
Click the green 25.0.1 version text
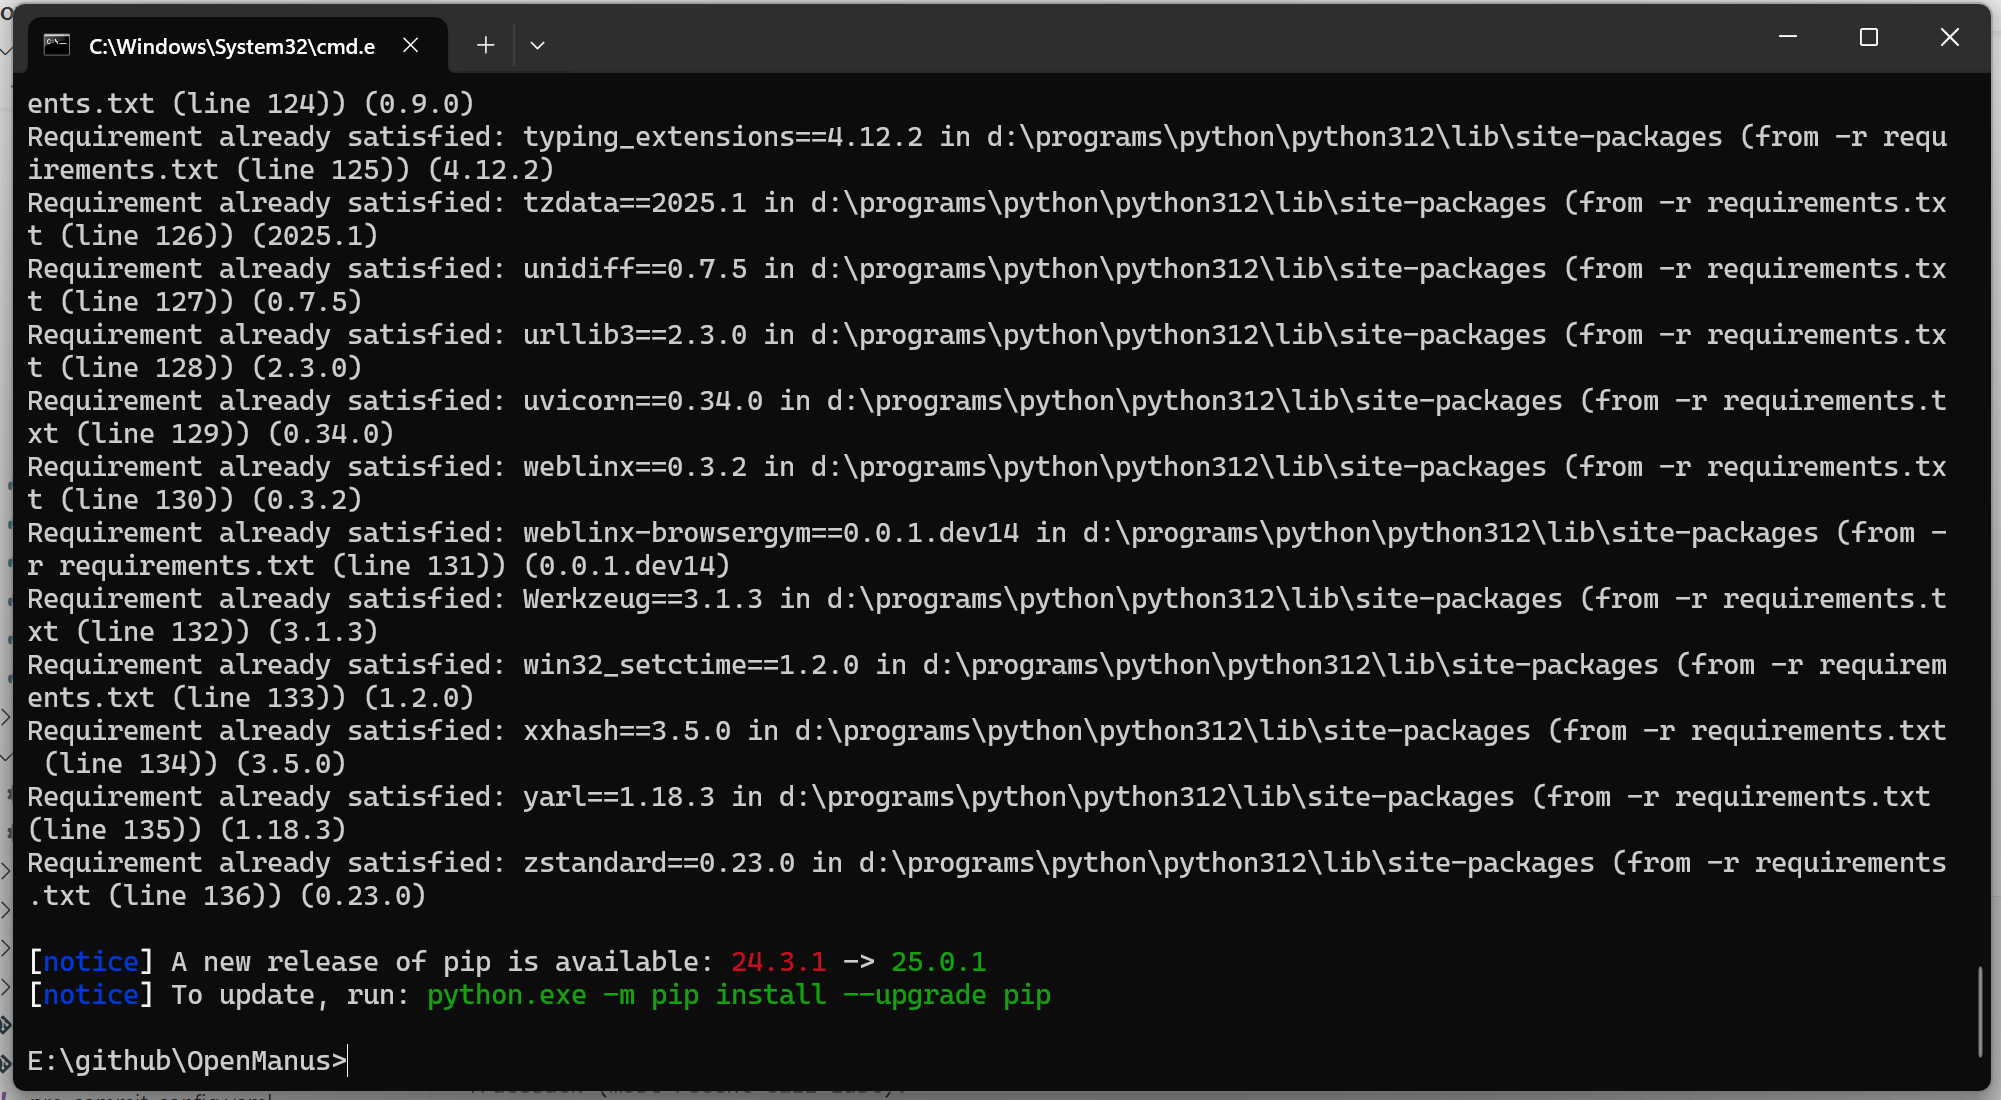pos(938,962)
